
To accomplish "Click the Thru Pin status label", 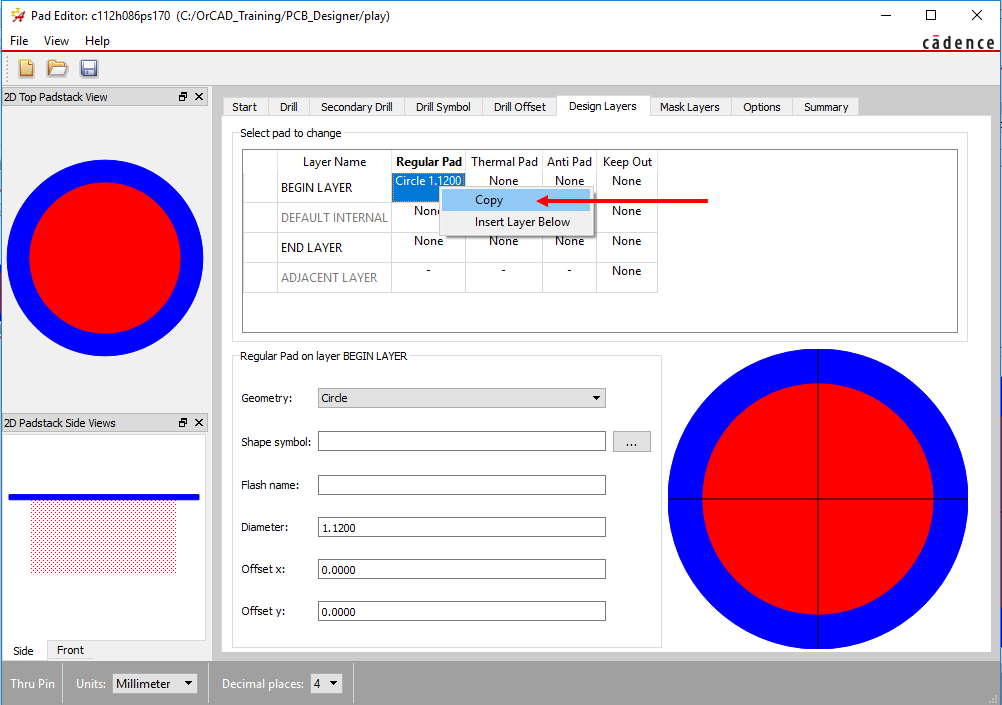I will coord(33,683).
